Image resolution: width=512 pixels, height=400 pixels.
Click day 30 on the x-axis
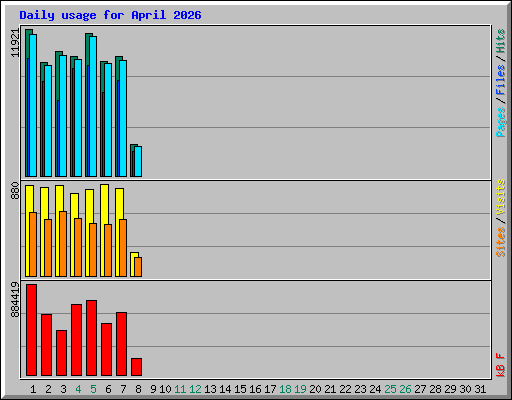click(465, 389)
